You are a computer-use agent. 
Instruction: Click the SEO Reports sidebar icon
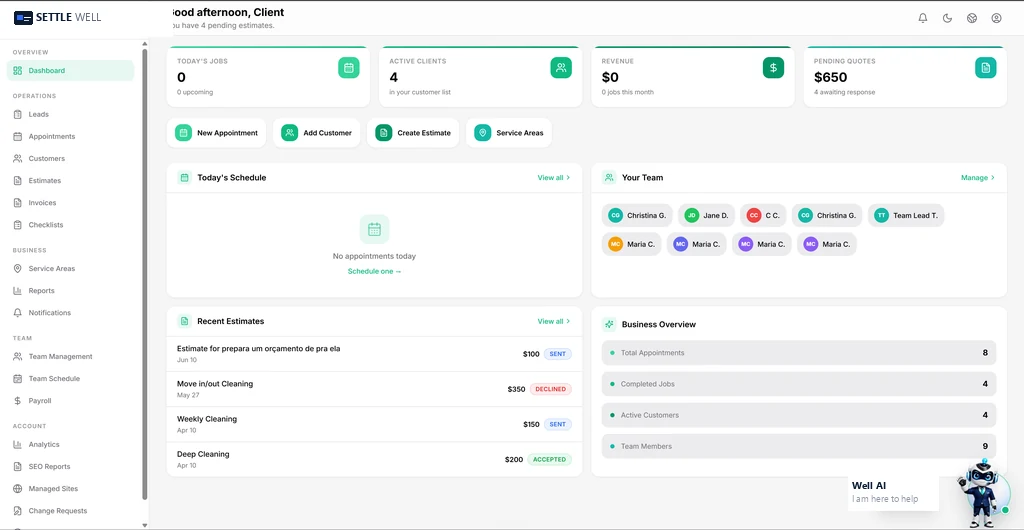pyautogui.click(x=18, y=467)
